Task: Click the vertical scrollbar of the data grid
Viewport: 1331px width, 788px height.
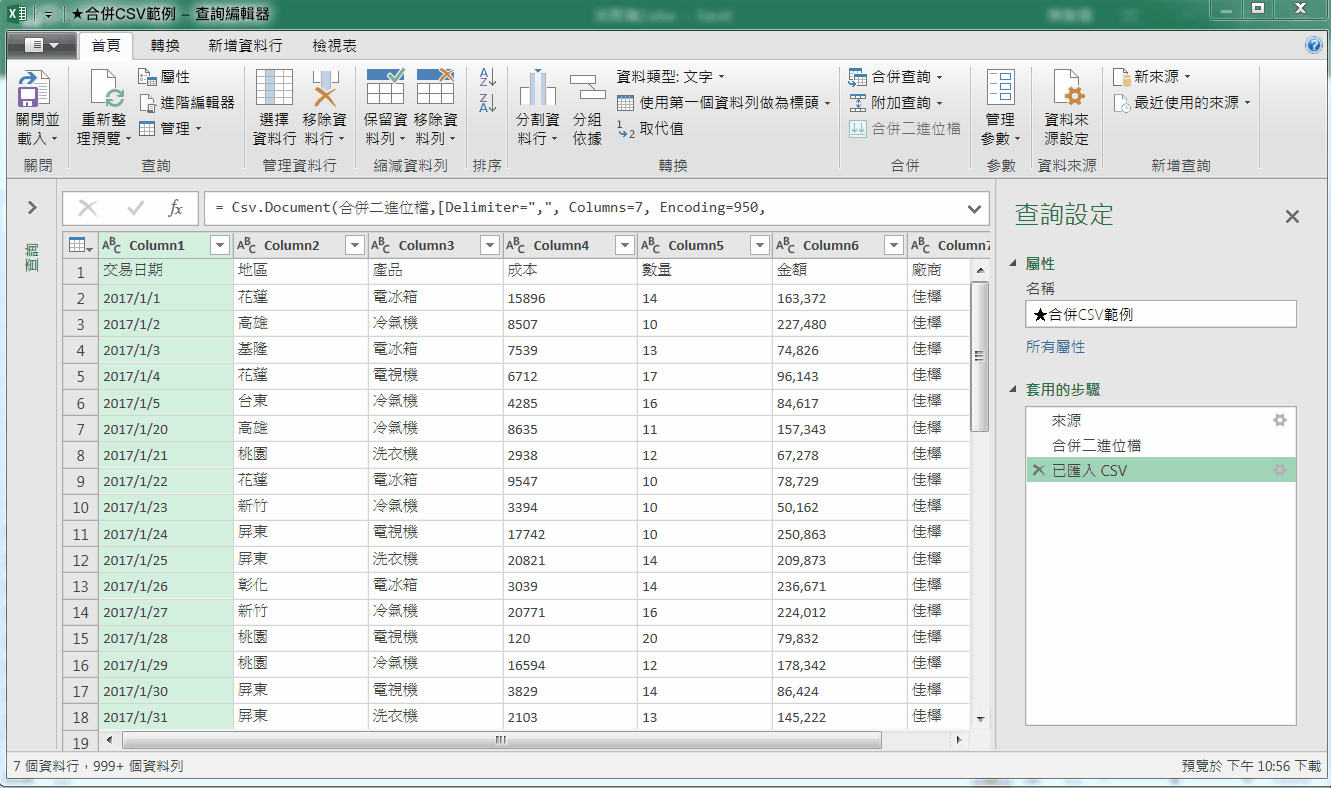Action: [980, 355]
